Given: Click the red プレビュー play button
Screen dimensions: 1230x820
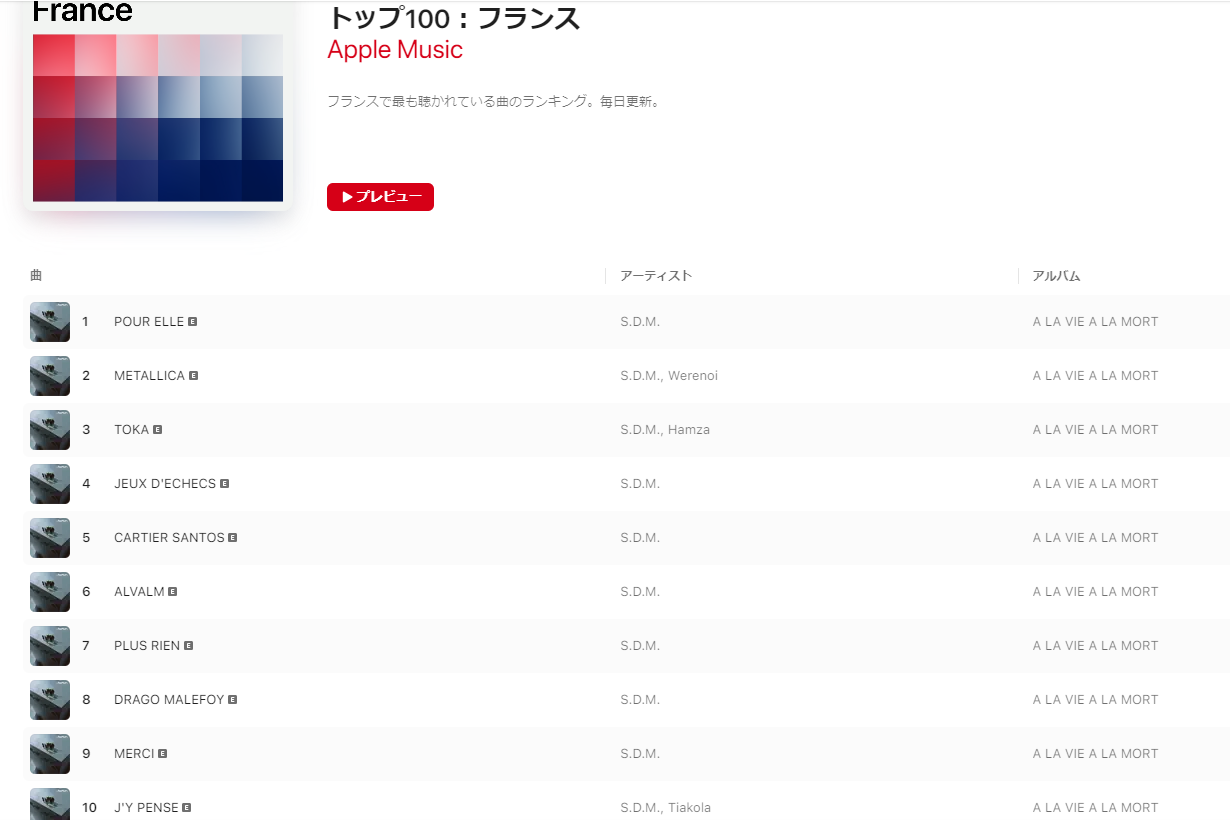Looking at the screenshot, I should tap(380, 197).
